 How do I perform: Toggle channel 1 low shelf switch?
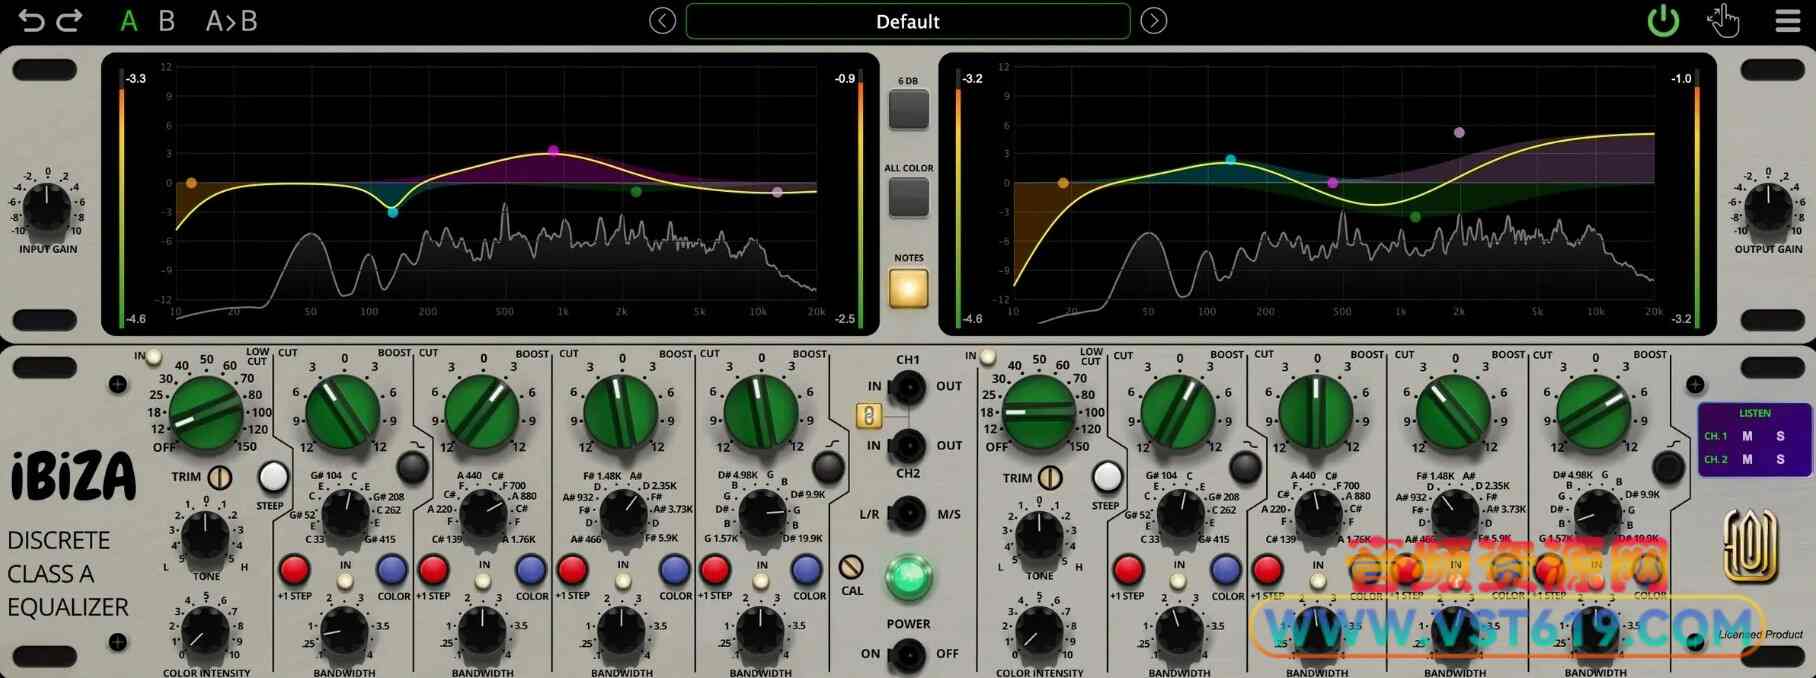[412, 466]
